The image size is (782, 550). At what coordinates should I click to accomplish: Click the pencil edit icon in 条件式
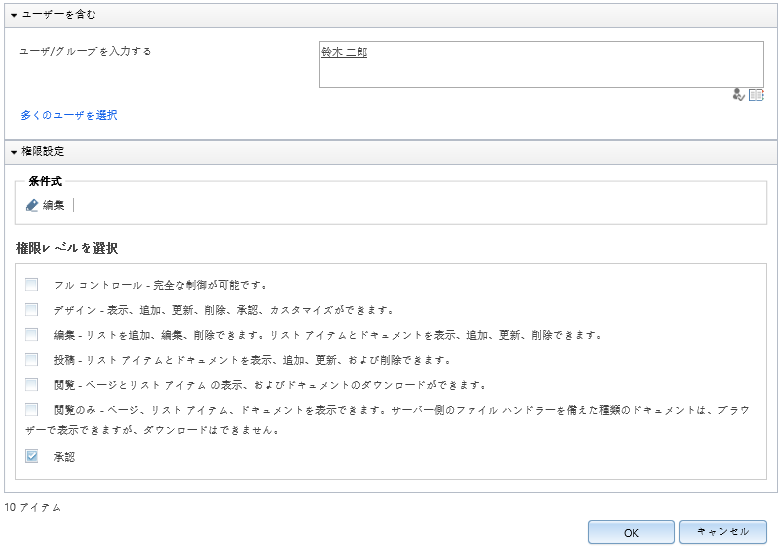click(32, 205)
